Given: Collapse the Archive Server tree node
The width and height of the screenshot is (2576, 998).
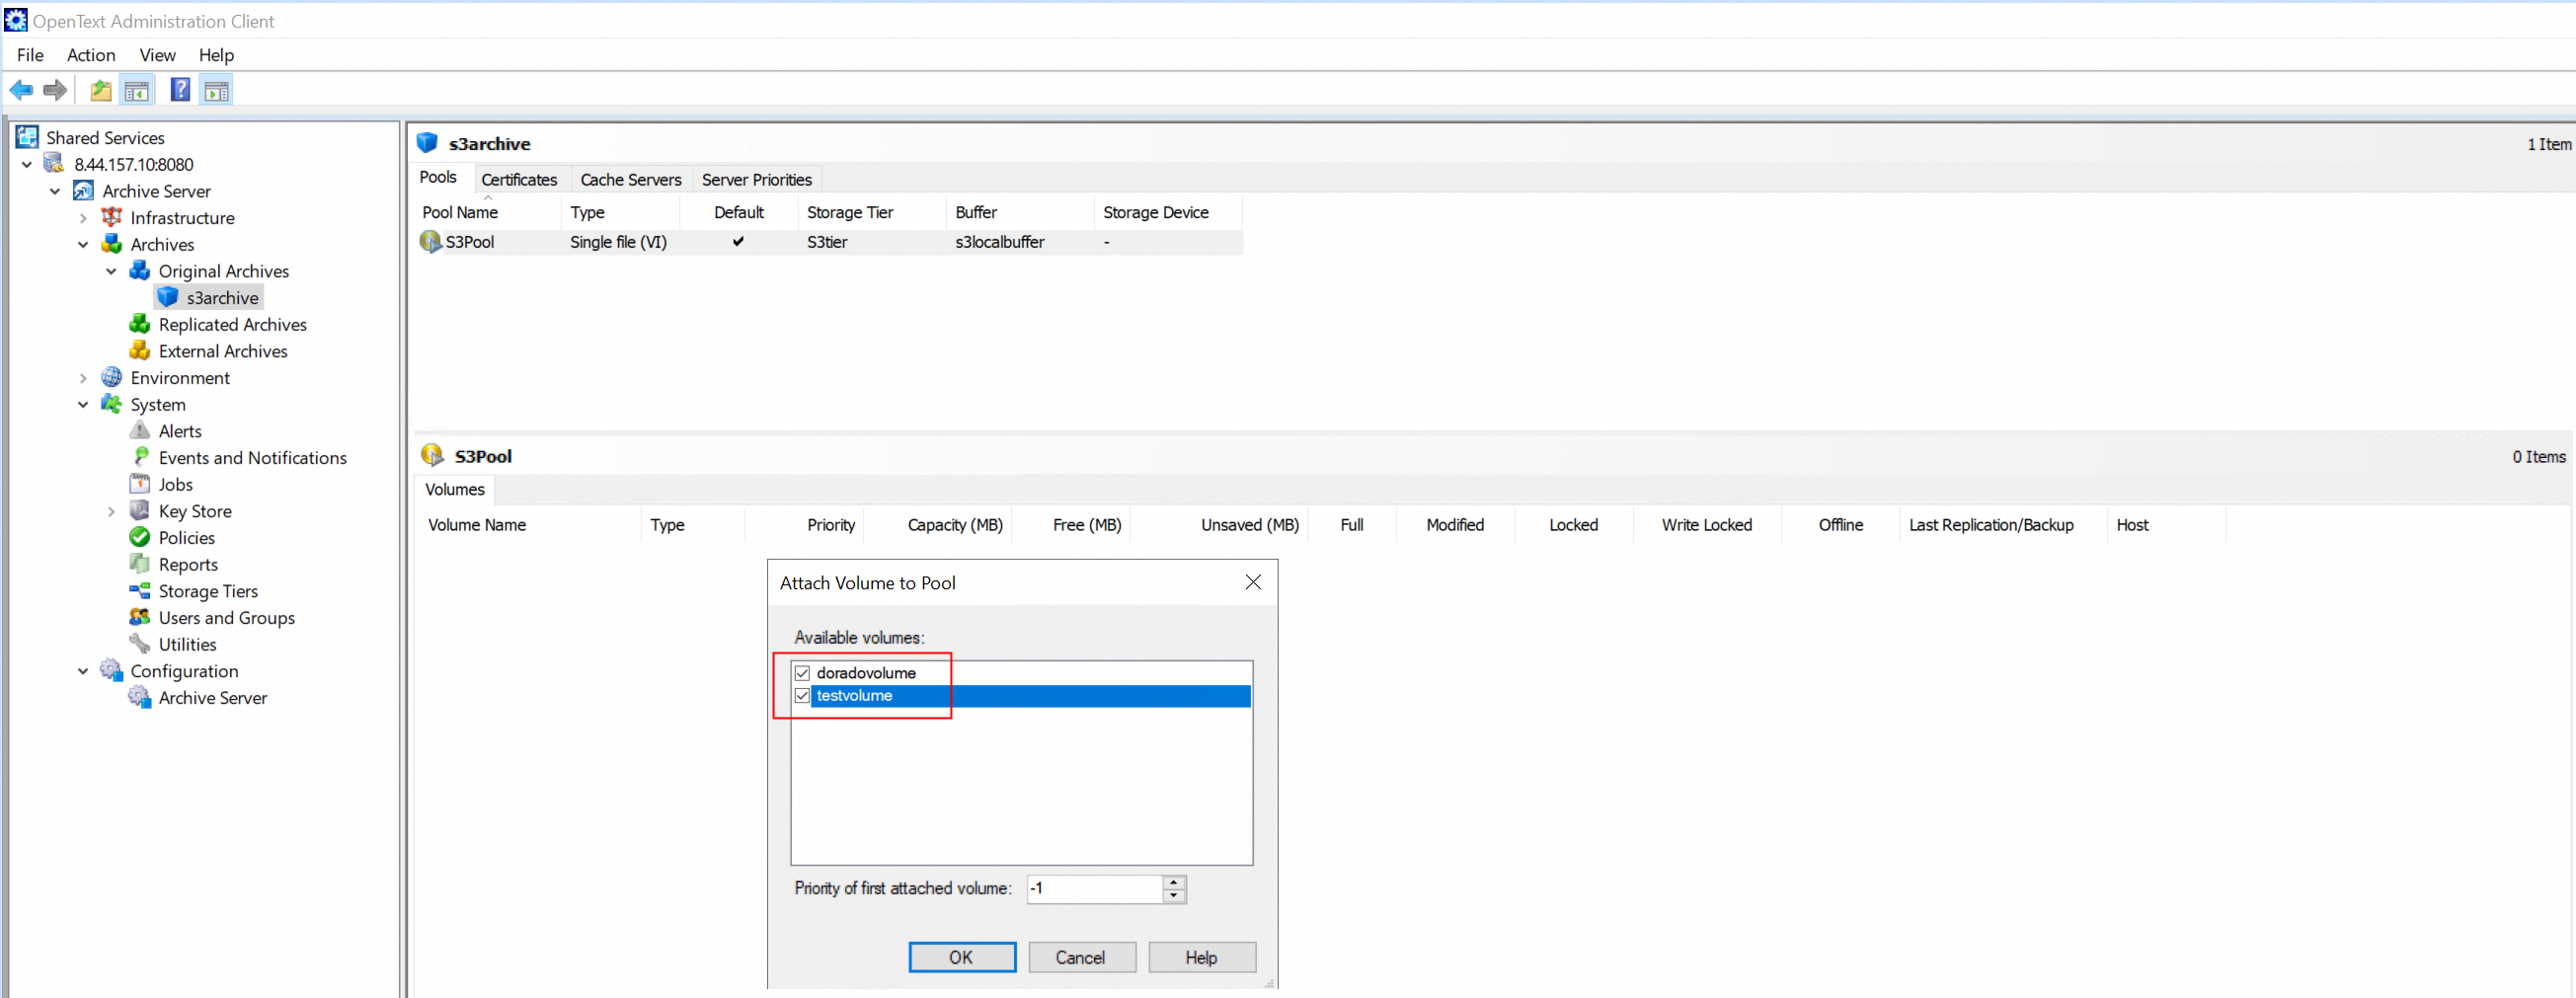Looking at the screenshot, I should [55, 191].
